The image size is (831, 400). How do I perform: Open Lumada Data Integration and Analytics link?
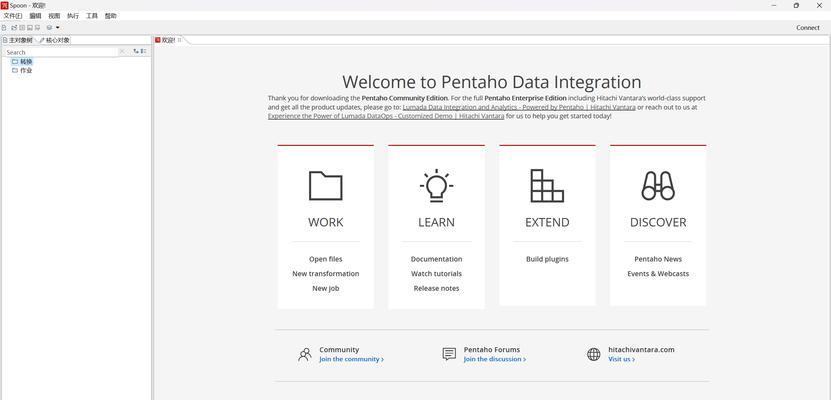519,107
